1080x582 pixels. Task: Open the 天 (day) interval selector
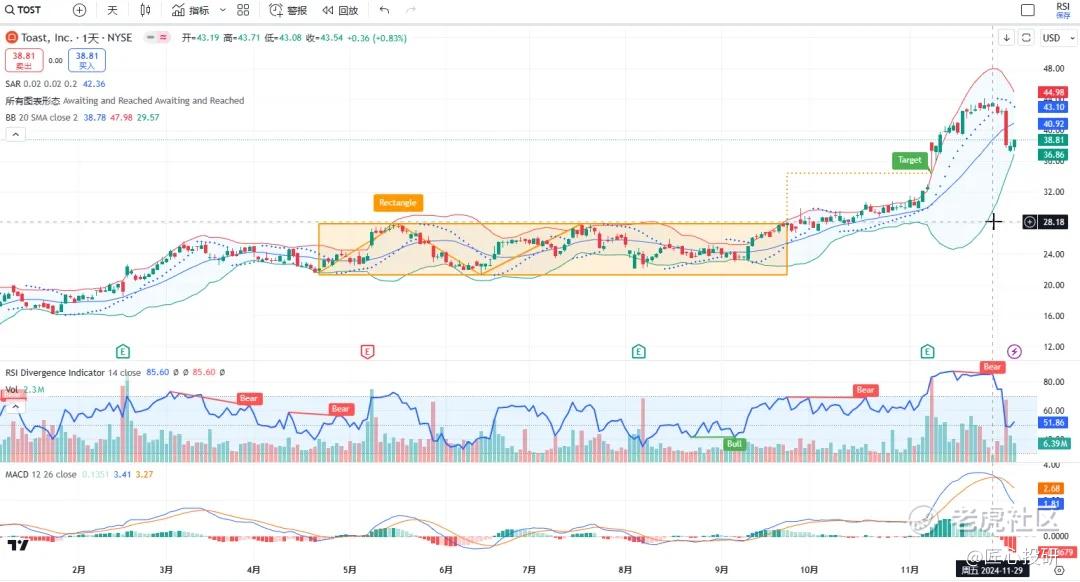click(x=112, y=10)
